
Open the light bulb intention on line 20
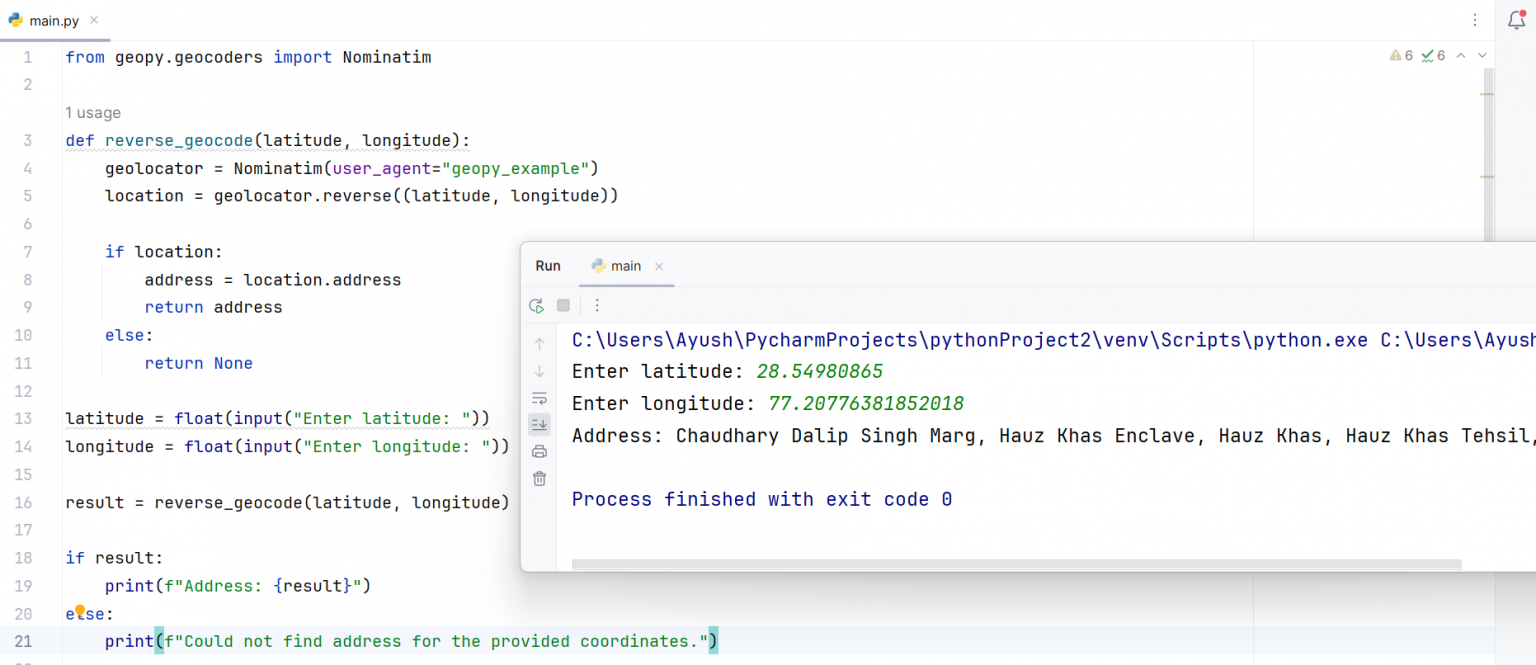pos(79,609)
